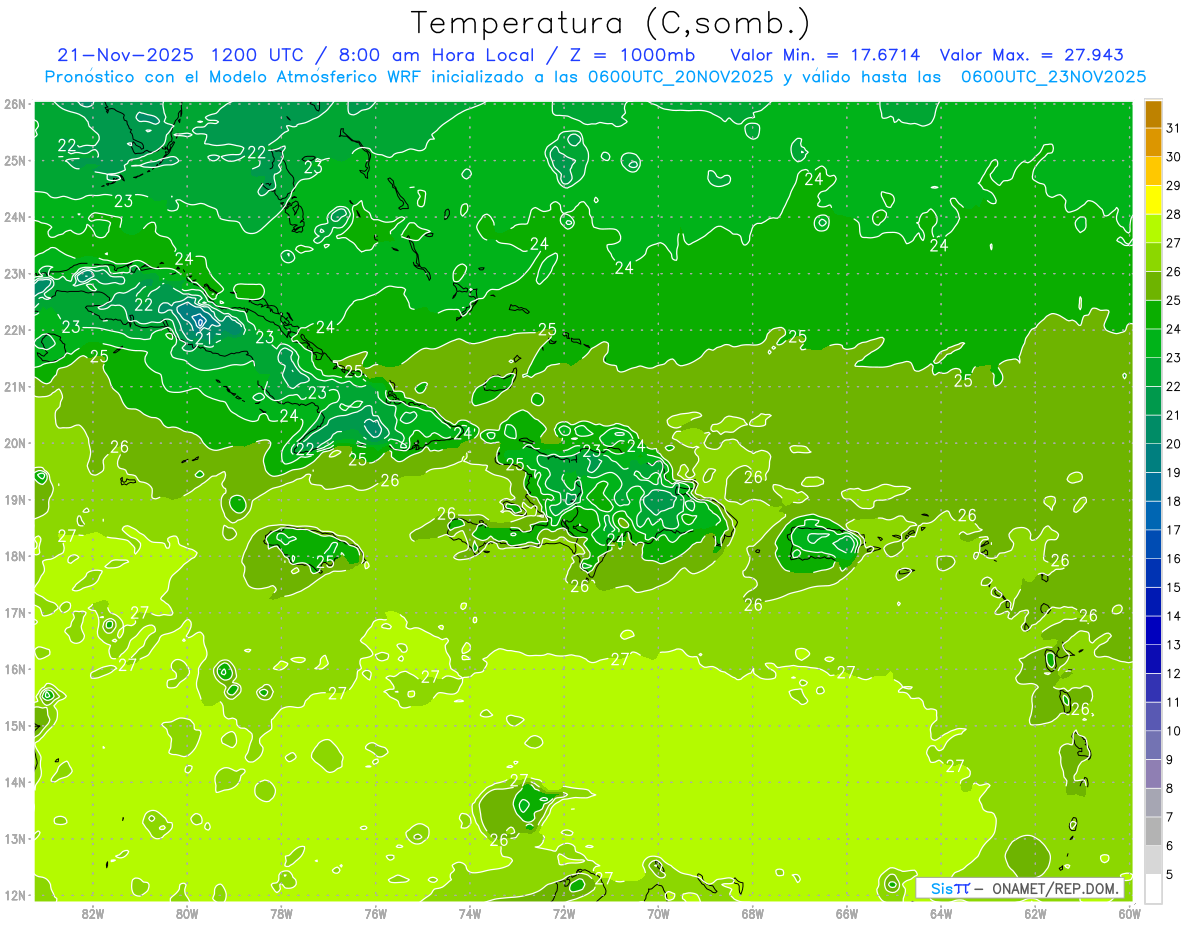Click the 78W longitude axis label
This screenshot has width=1200, height=927.
click(x=281, y=912)
